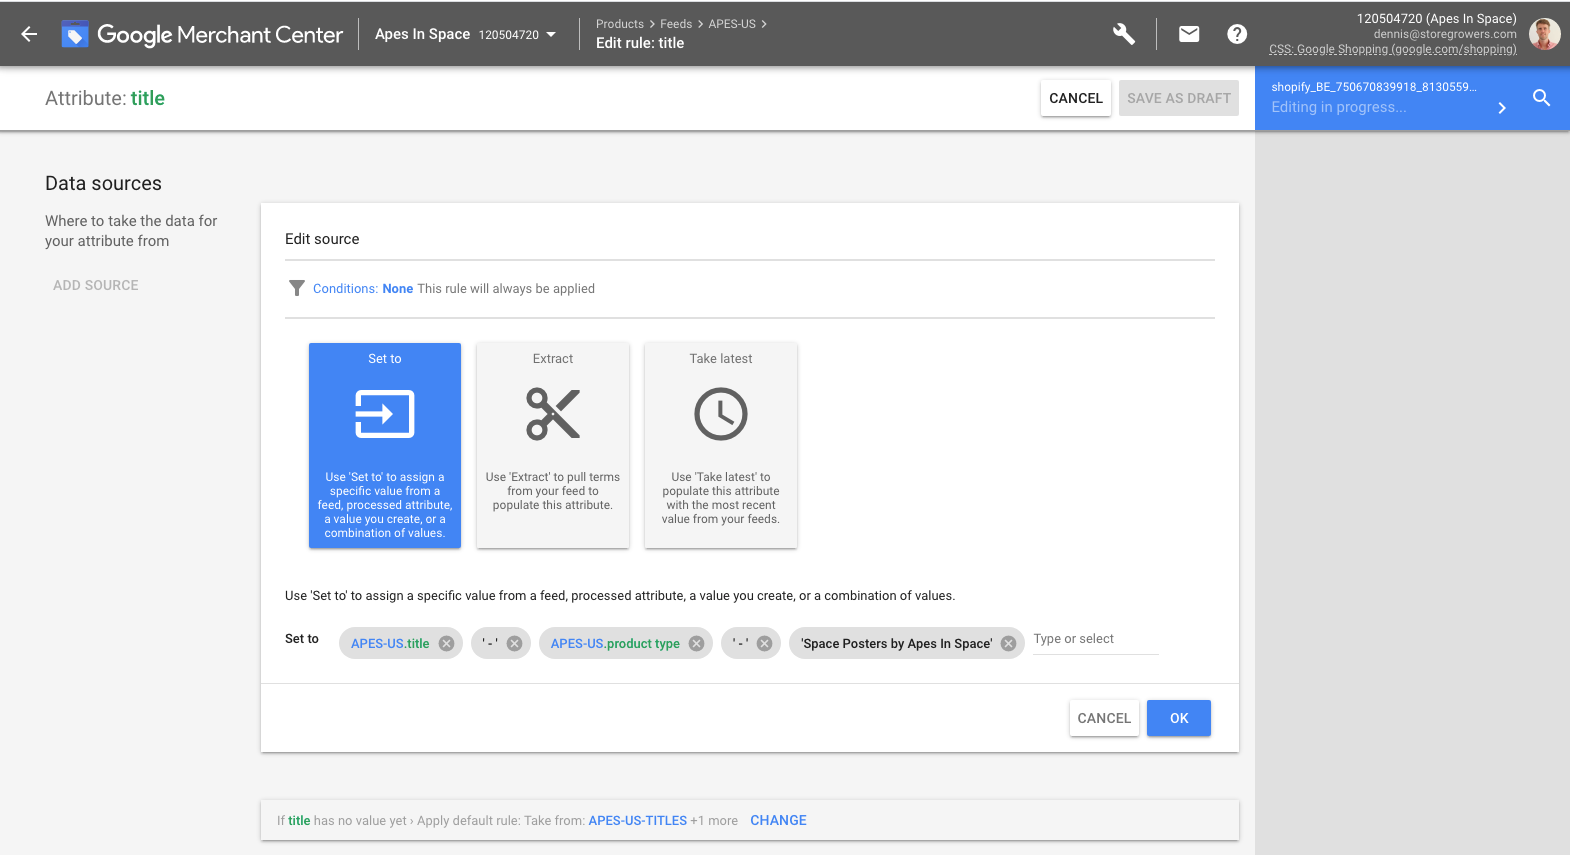Click the APES-US.product type chip label
The height and width of the screenshot is (855, 1570).
[x=615, y=643]
